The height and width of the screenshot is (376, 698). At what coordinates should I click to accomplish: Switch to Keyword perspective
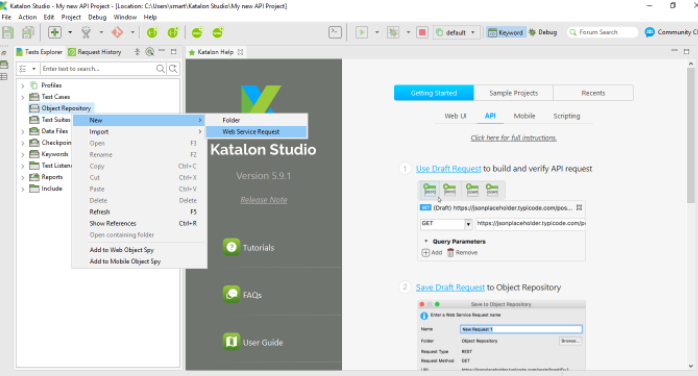click(505, 32)
